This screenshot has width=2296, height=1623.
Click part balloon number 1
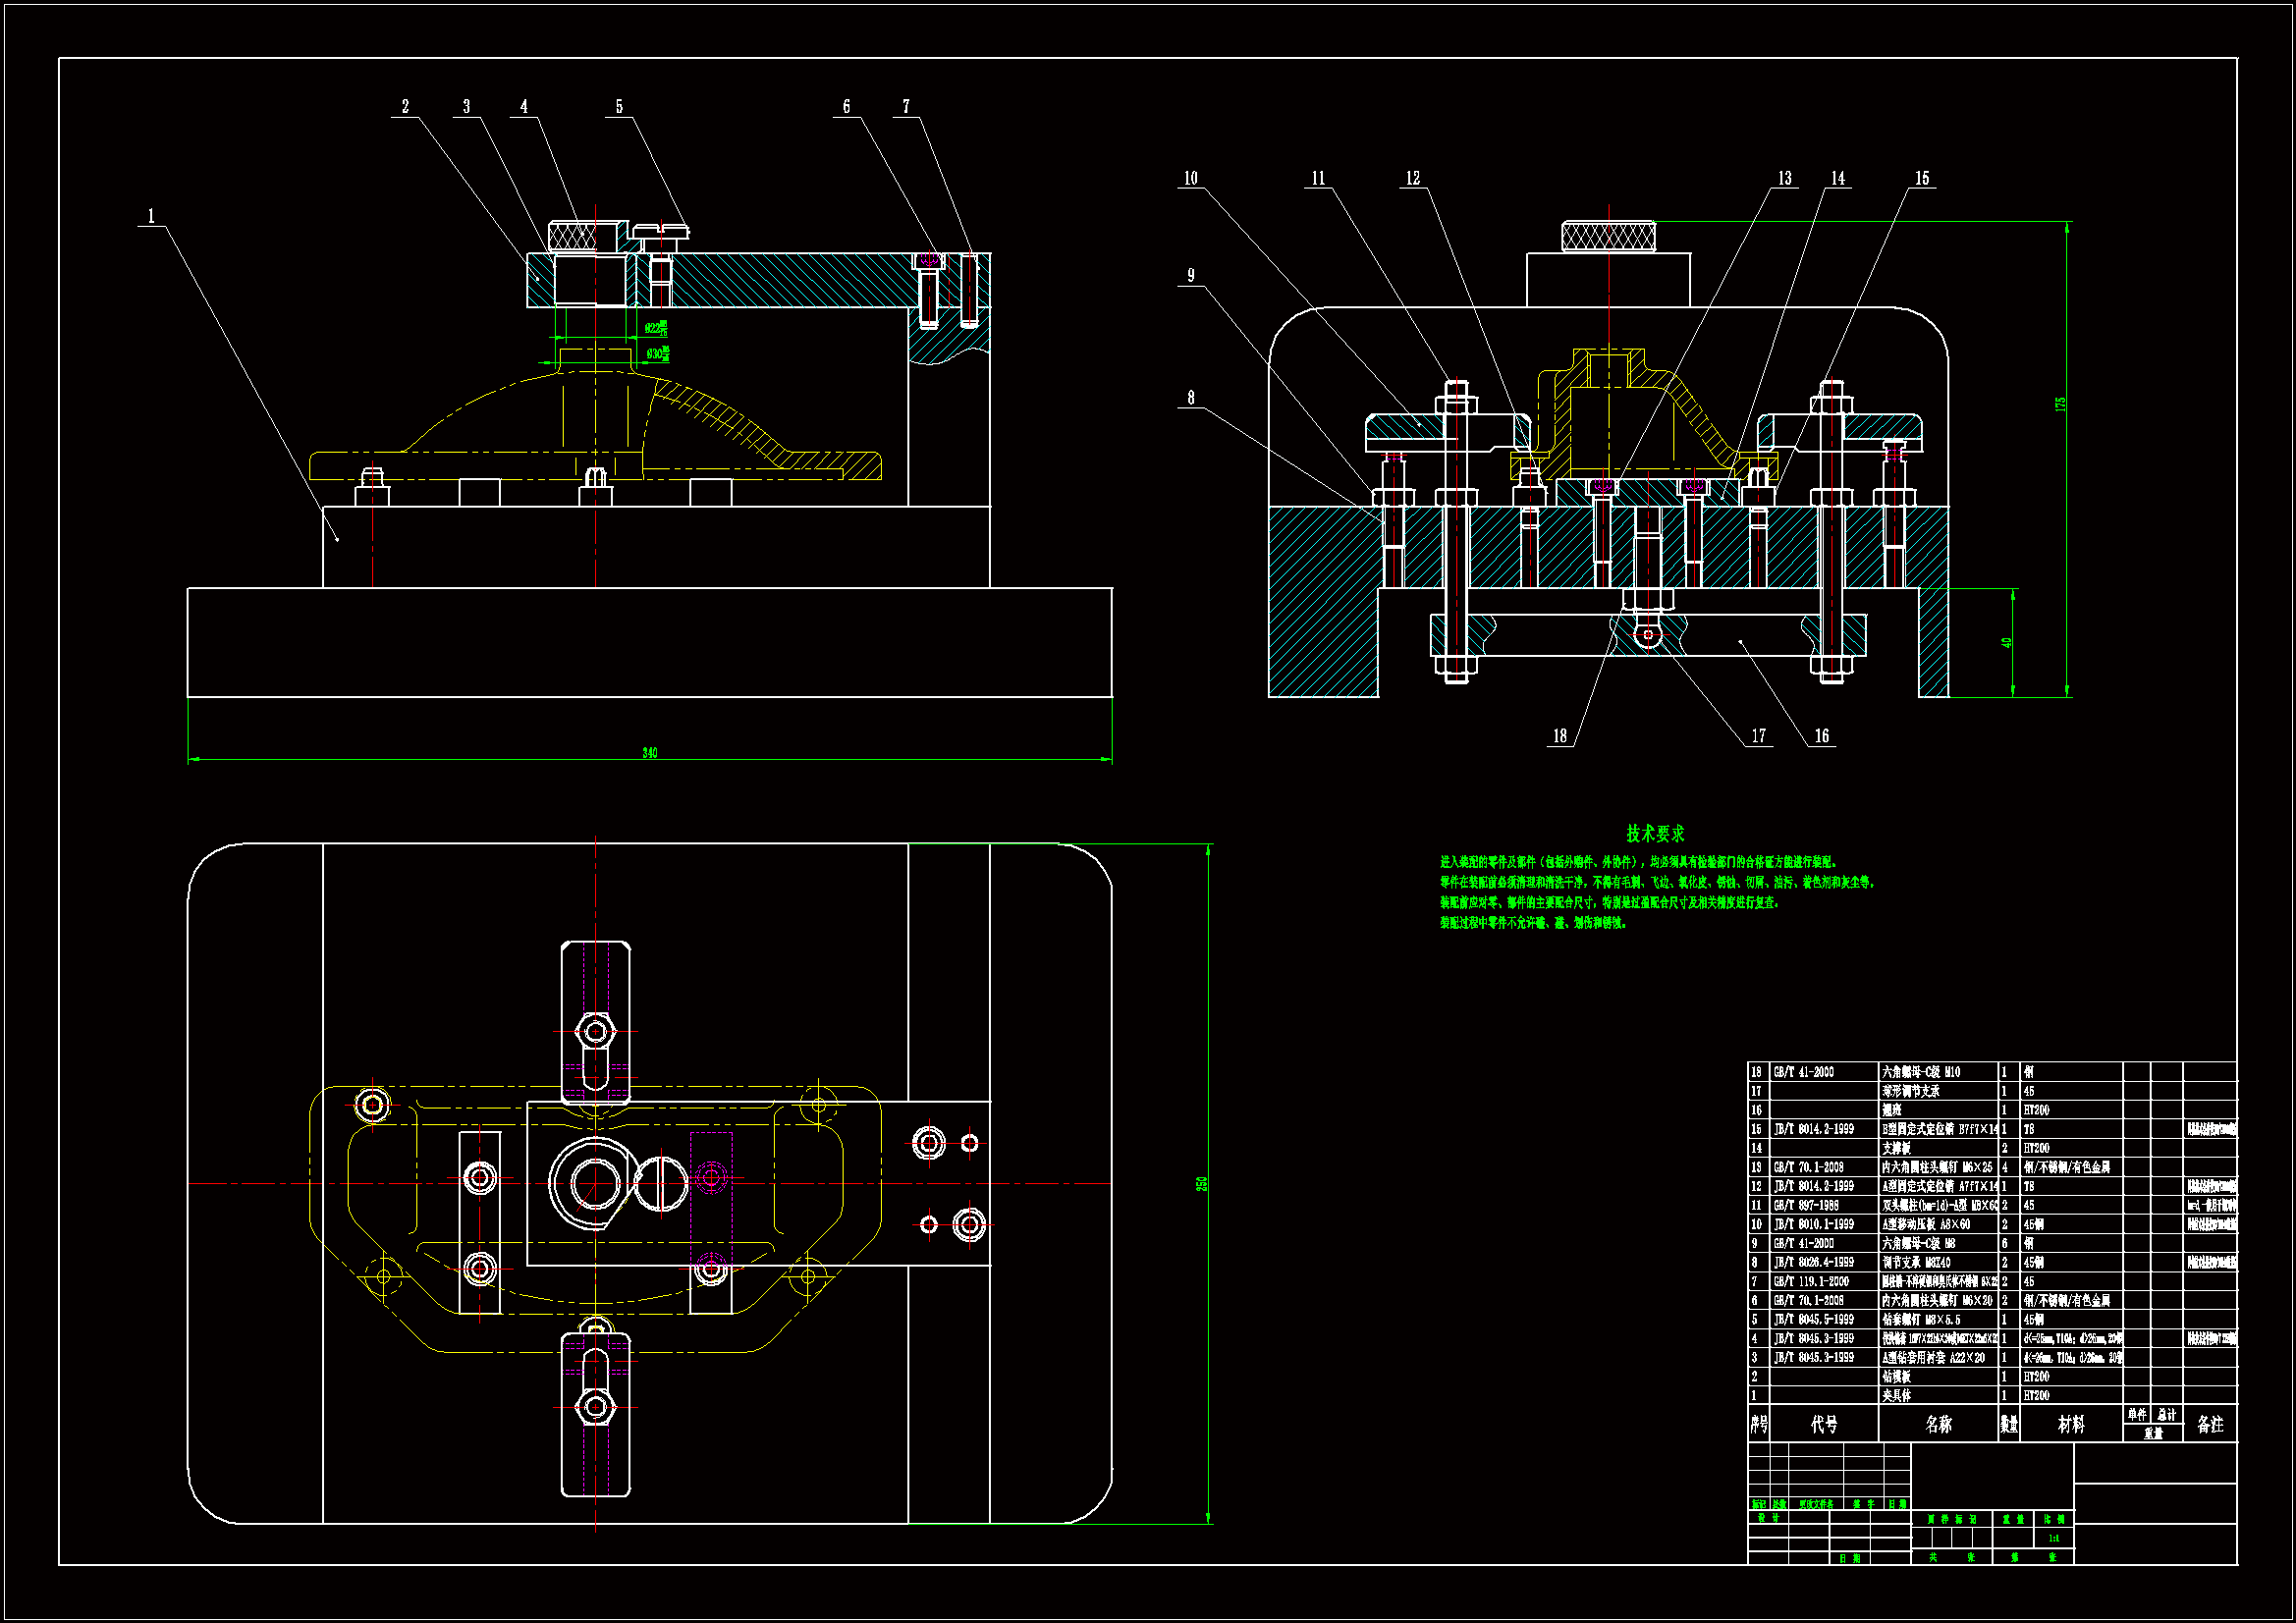[x=151, y=216]
